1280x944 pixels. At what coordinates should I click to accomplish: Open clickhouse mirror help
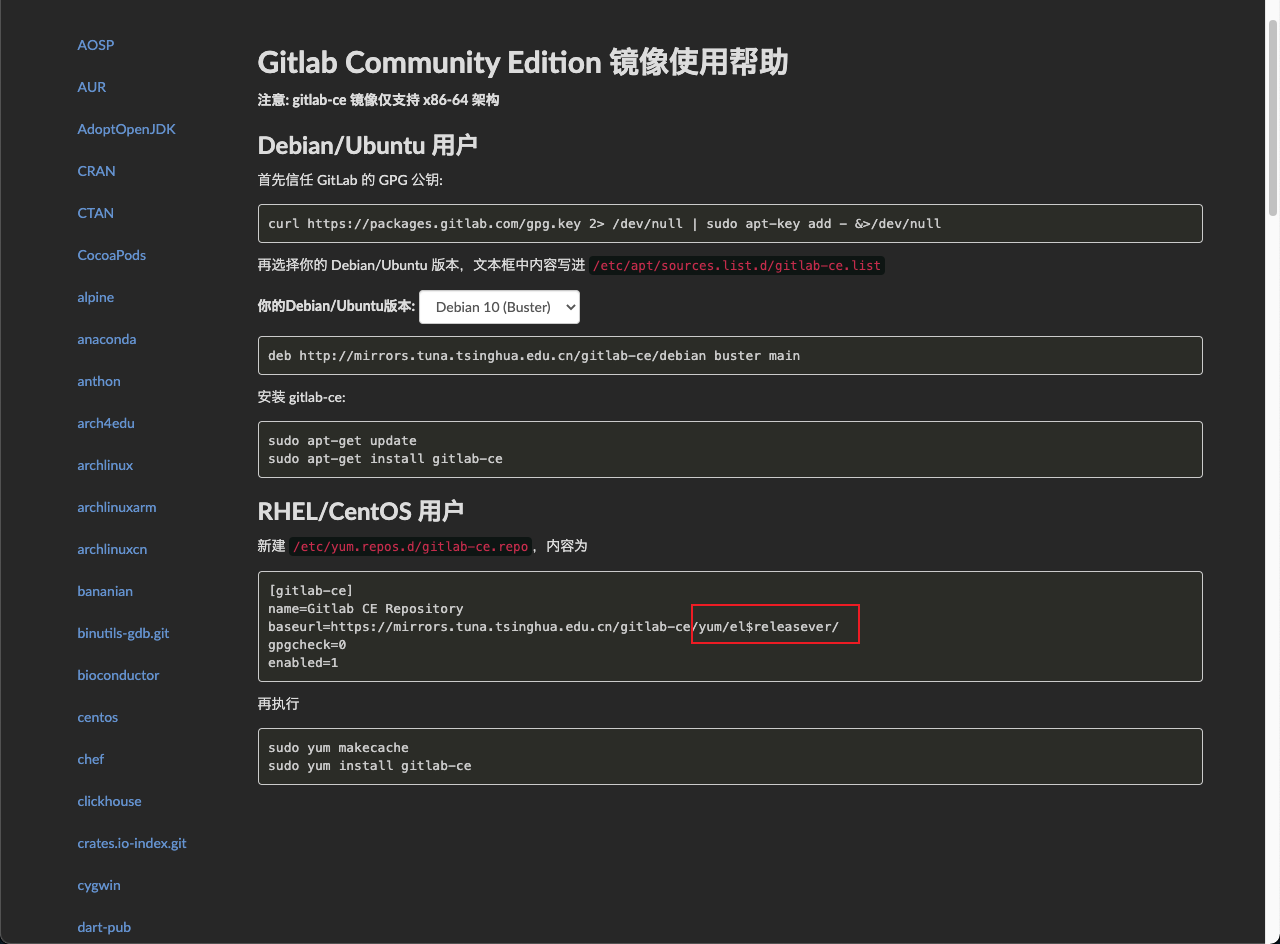point(109,801)
